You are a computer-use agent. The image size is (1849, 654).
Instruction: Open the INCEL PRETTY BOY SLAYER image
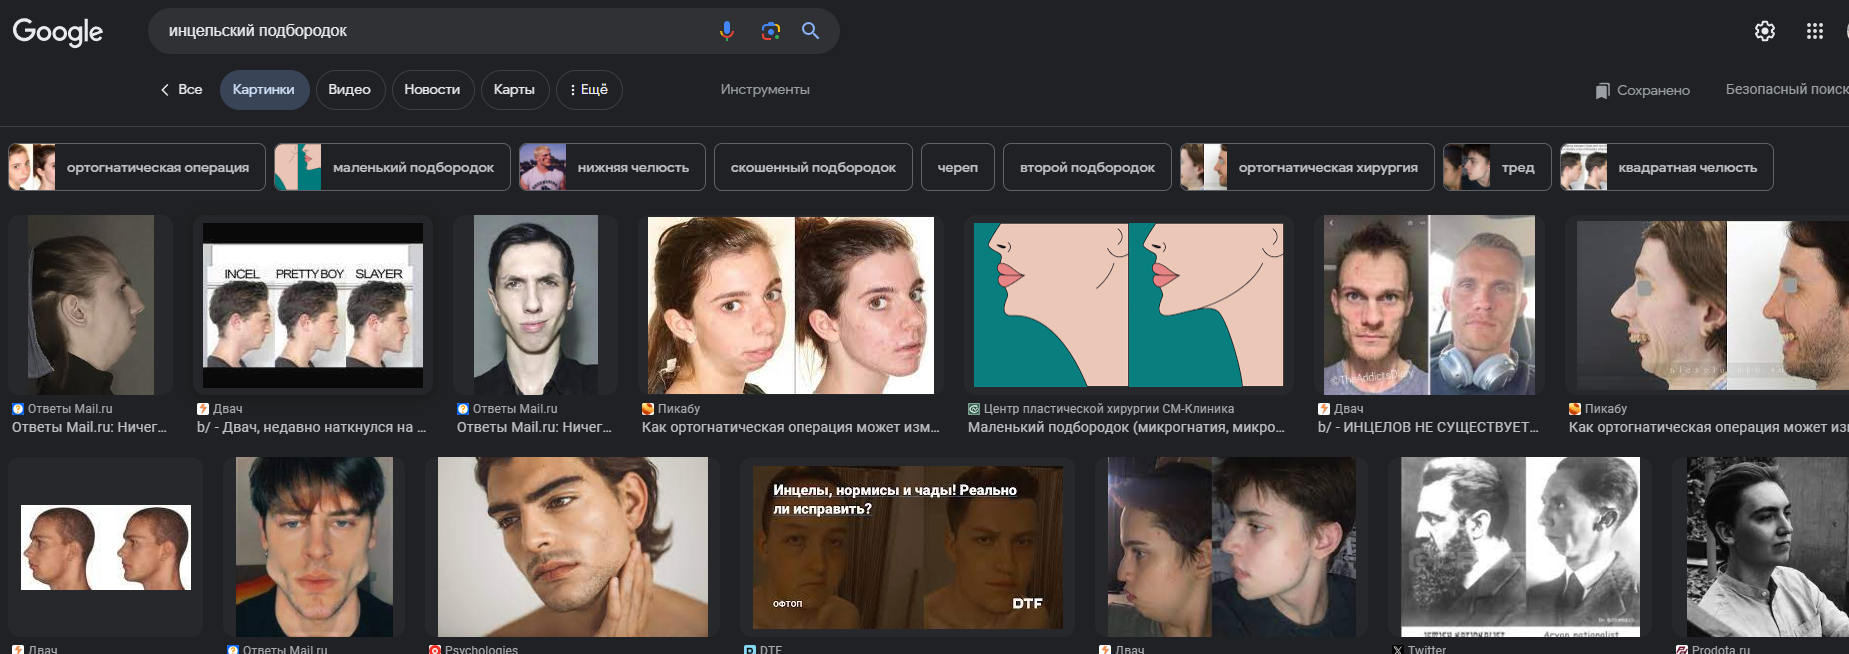click(x=313, y=304)
